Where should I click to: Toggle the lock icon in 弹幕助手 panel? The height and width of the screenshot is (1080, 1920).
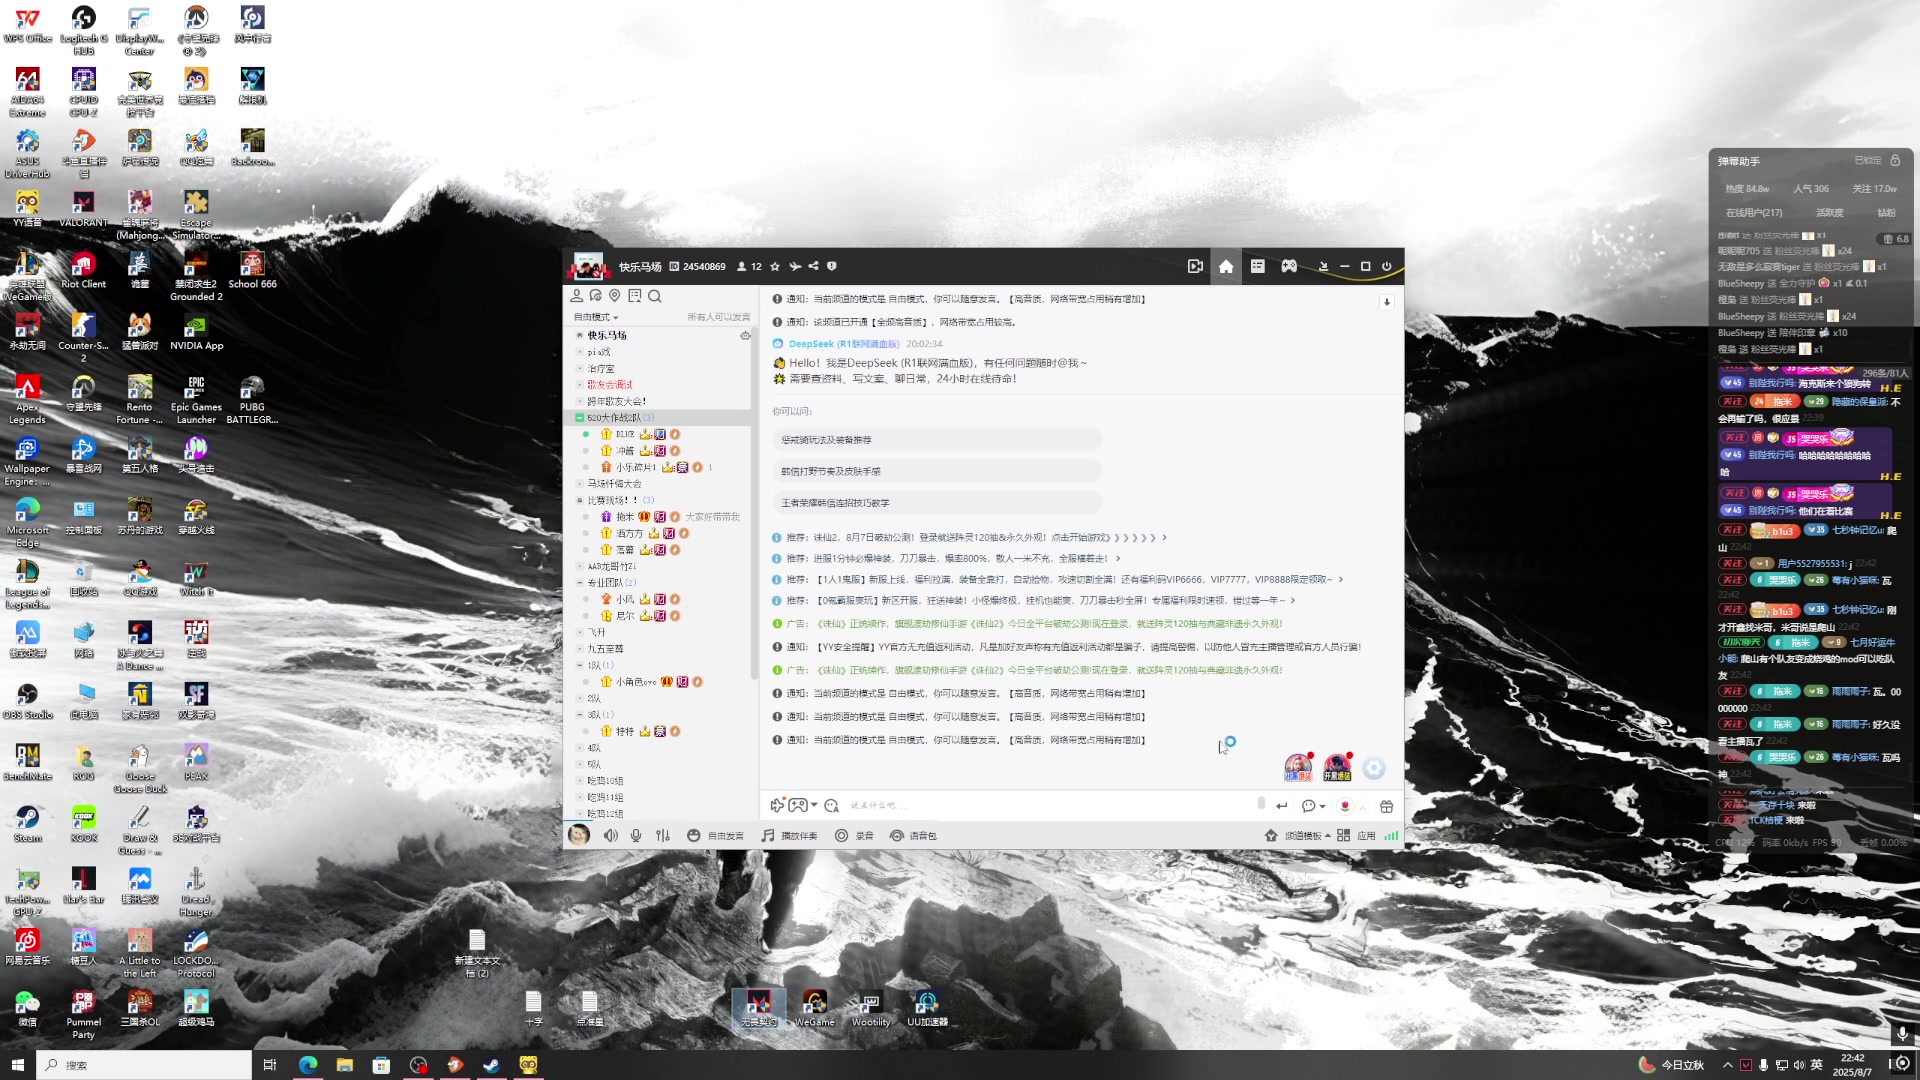tap(1895, 160)
